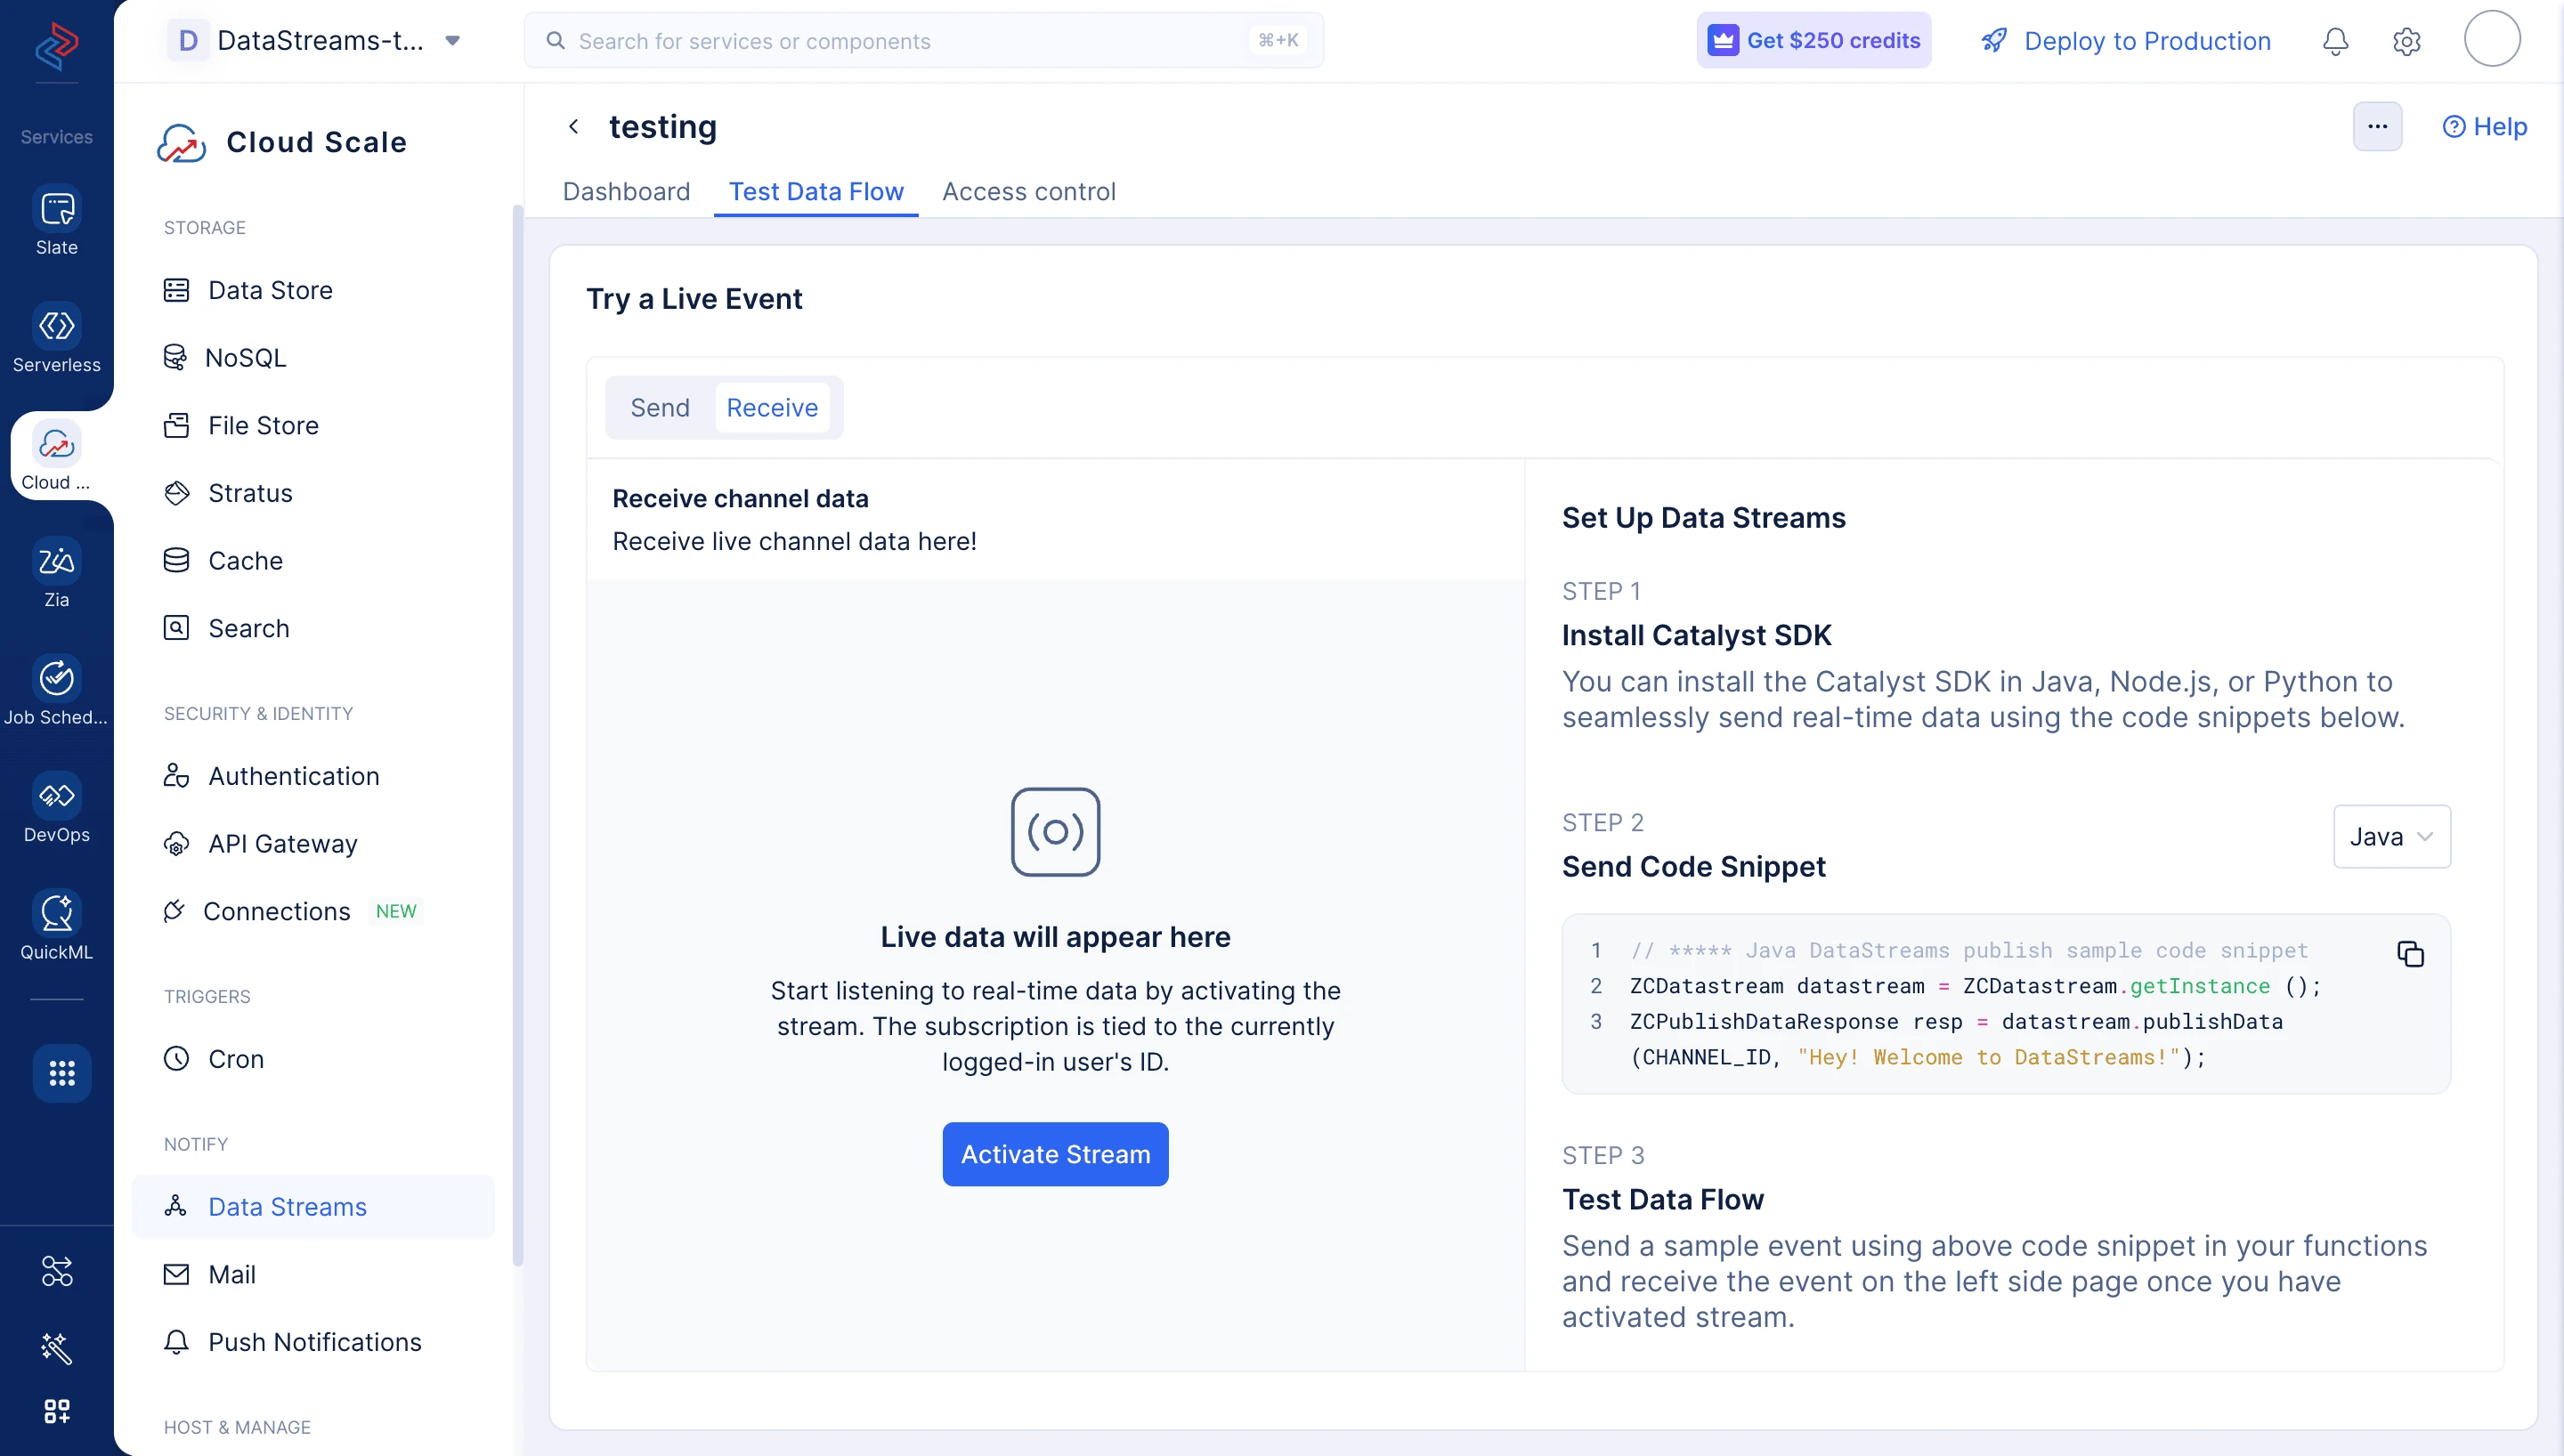2564x1456 pixels.
Task: Open the all-services grid icon
Action: click(61, 1073)
